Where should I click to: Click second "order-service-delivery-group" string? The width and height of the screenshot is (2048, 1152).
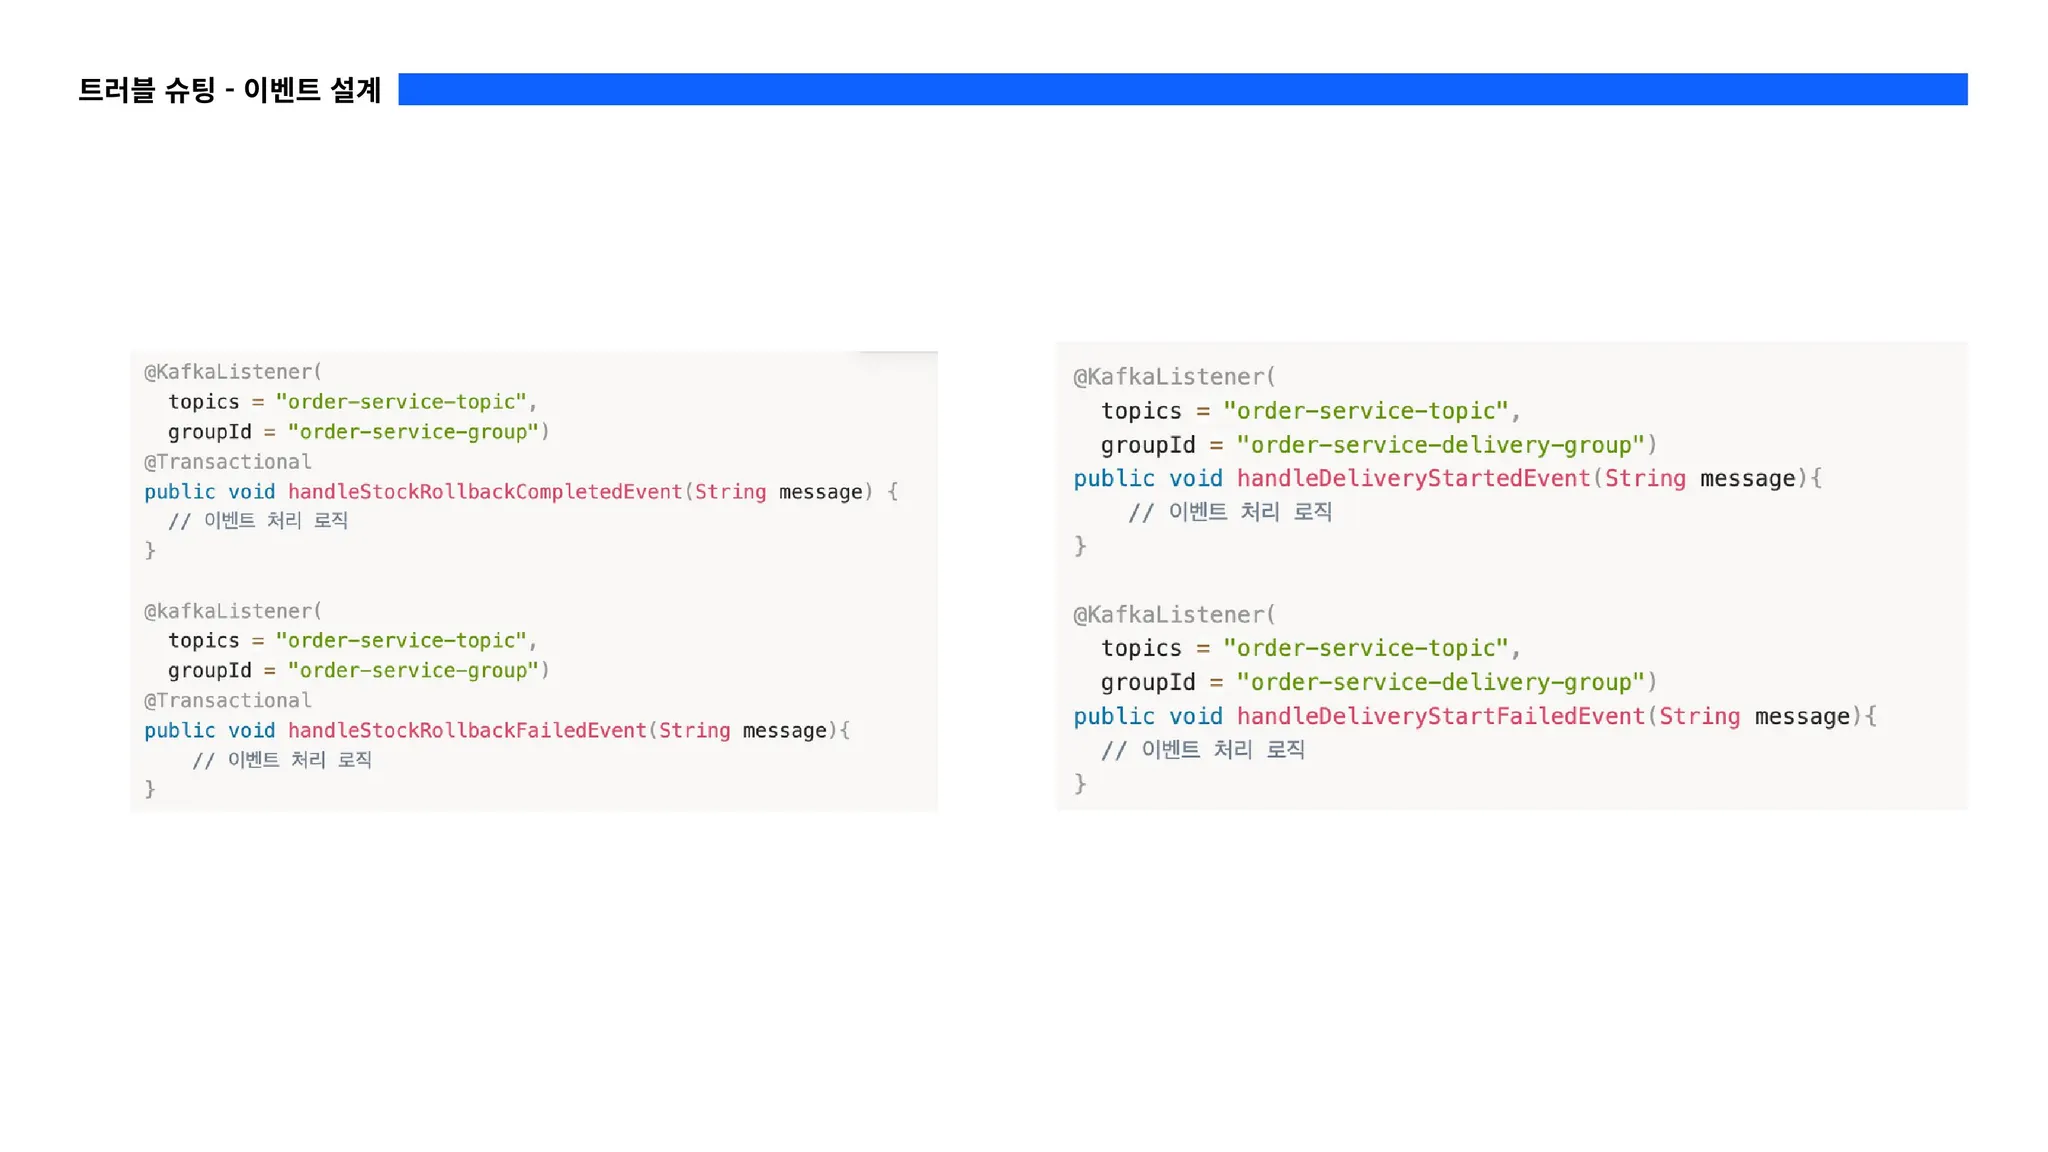(1440, 683)
